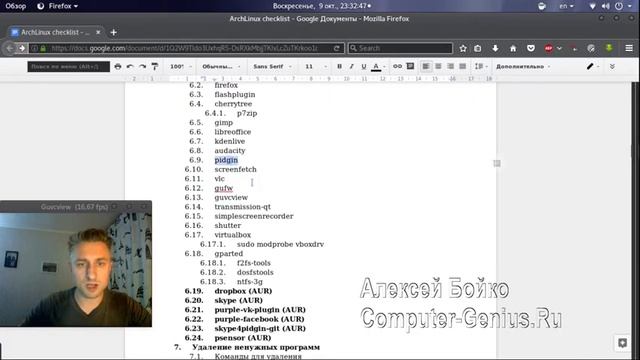Justify the text alignment
The width and height of the screenshot is (640, 360).
point(463,67)
